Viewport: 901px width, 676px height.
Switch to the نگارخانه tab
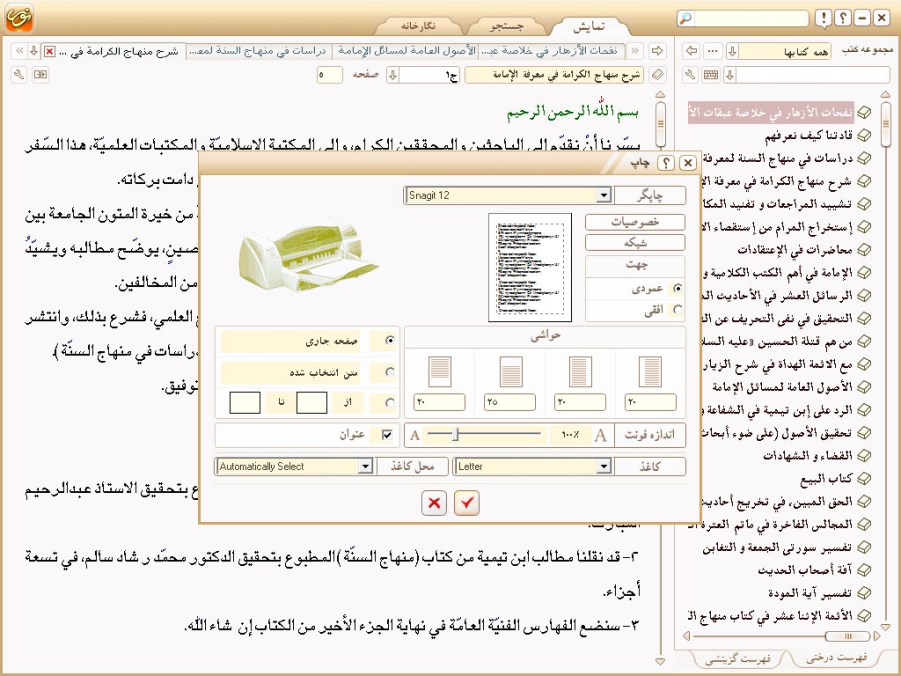coord(418,26)
